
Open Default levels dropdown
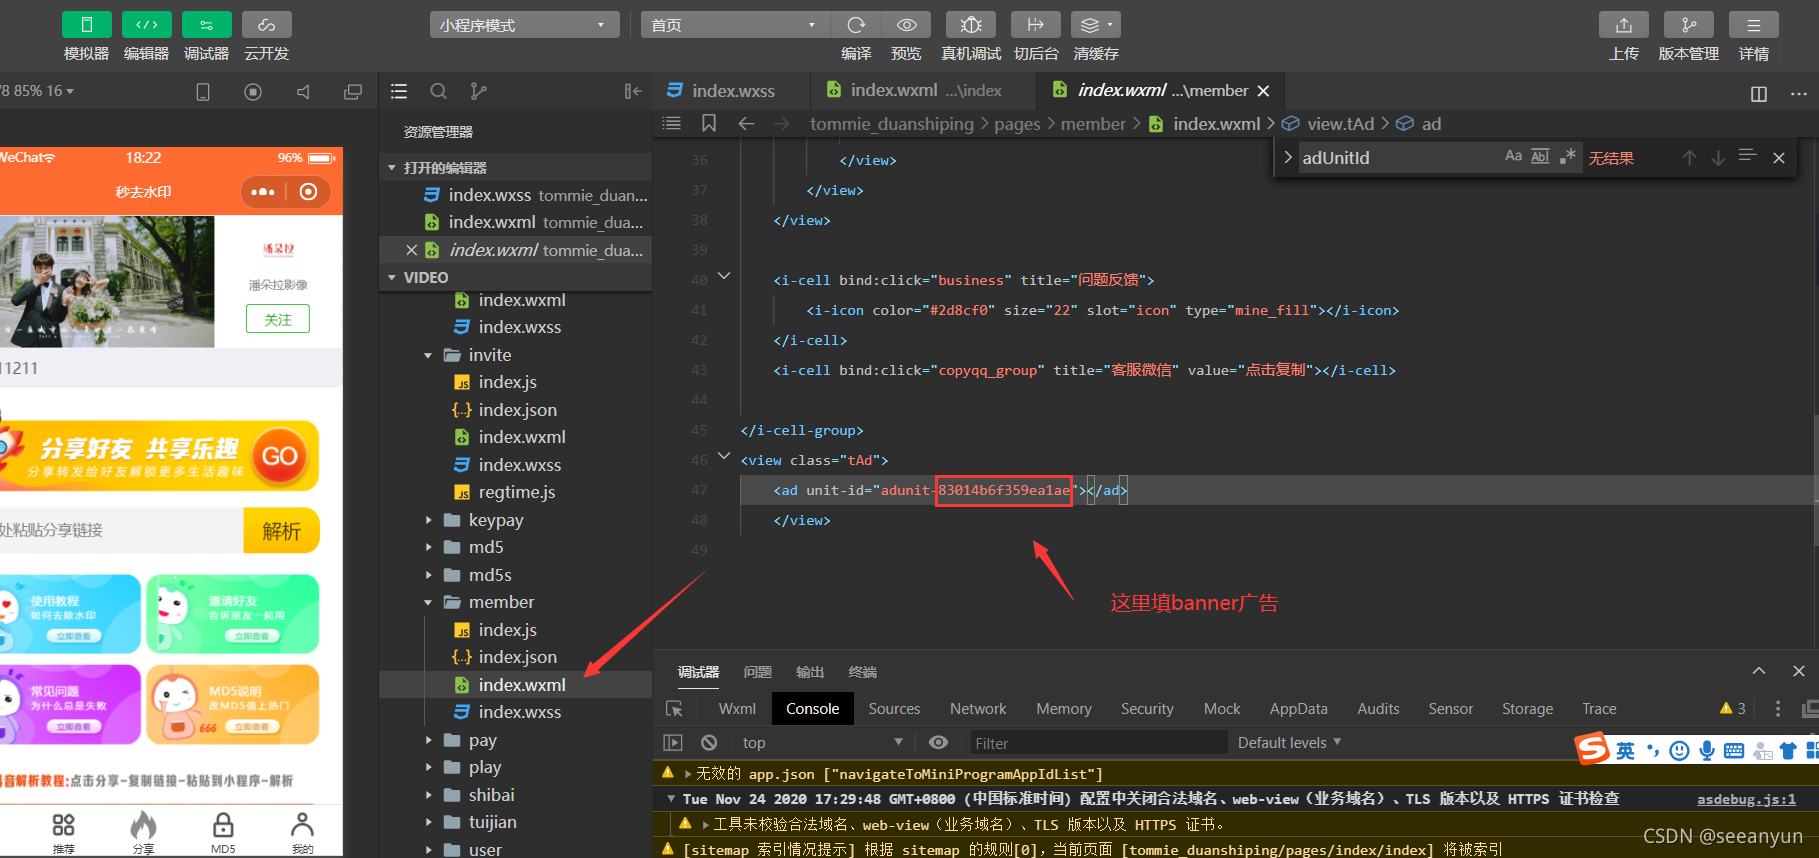point(1289,742)
